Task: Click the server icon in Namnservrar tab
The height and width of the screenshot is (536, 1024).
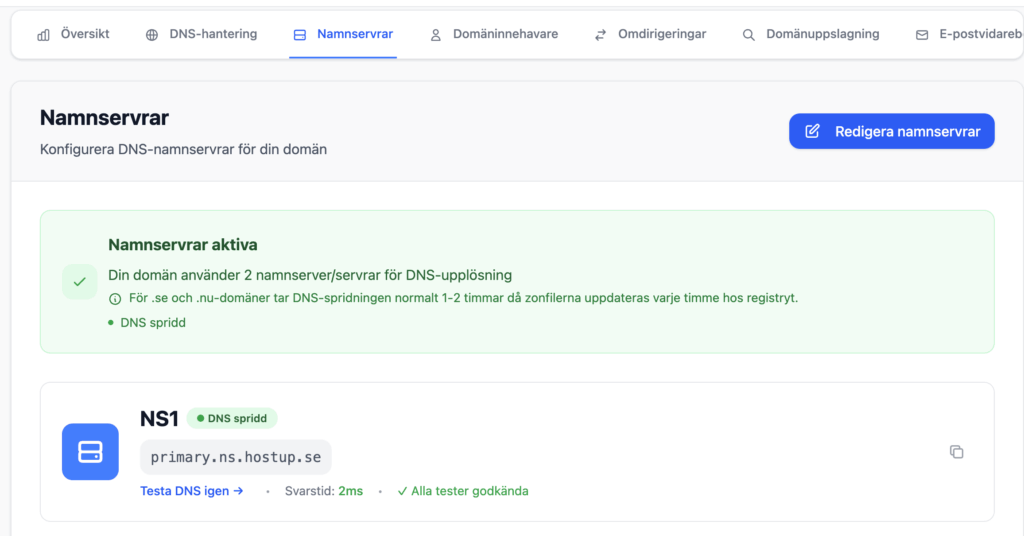Action: pos(300,35)
